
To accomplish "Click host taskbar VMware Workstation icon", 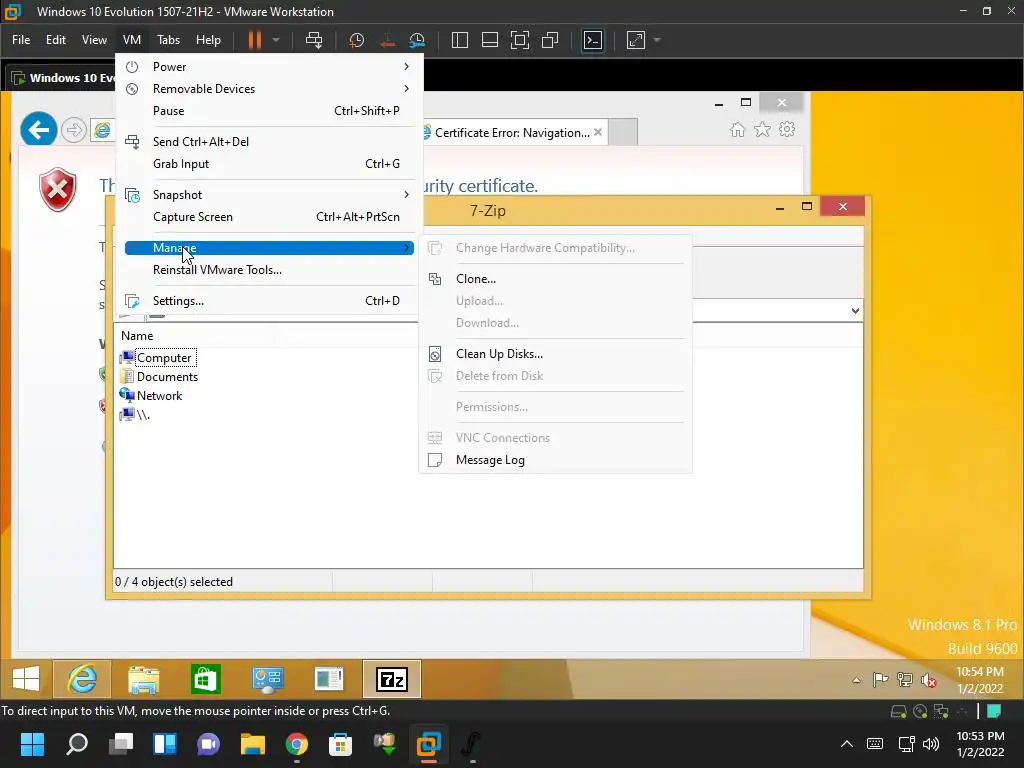I will tap(428, 744).
